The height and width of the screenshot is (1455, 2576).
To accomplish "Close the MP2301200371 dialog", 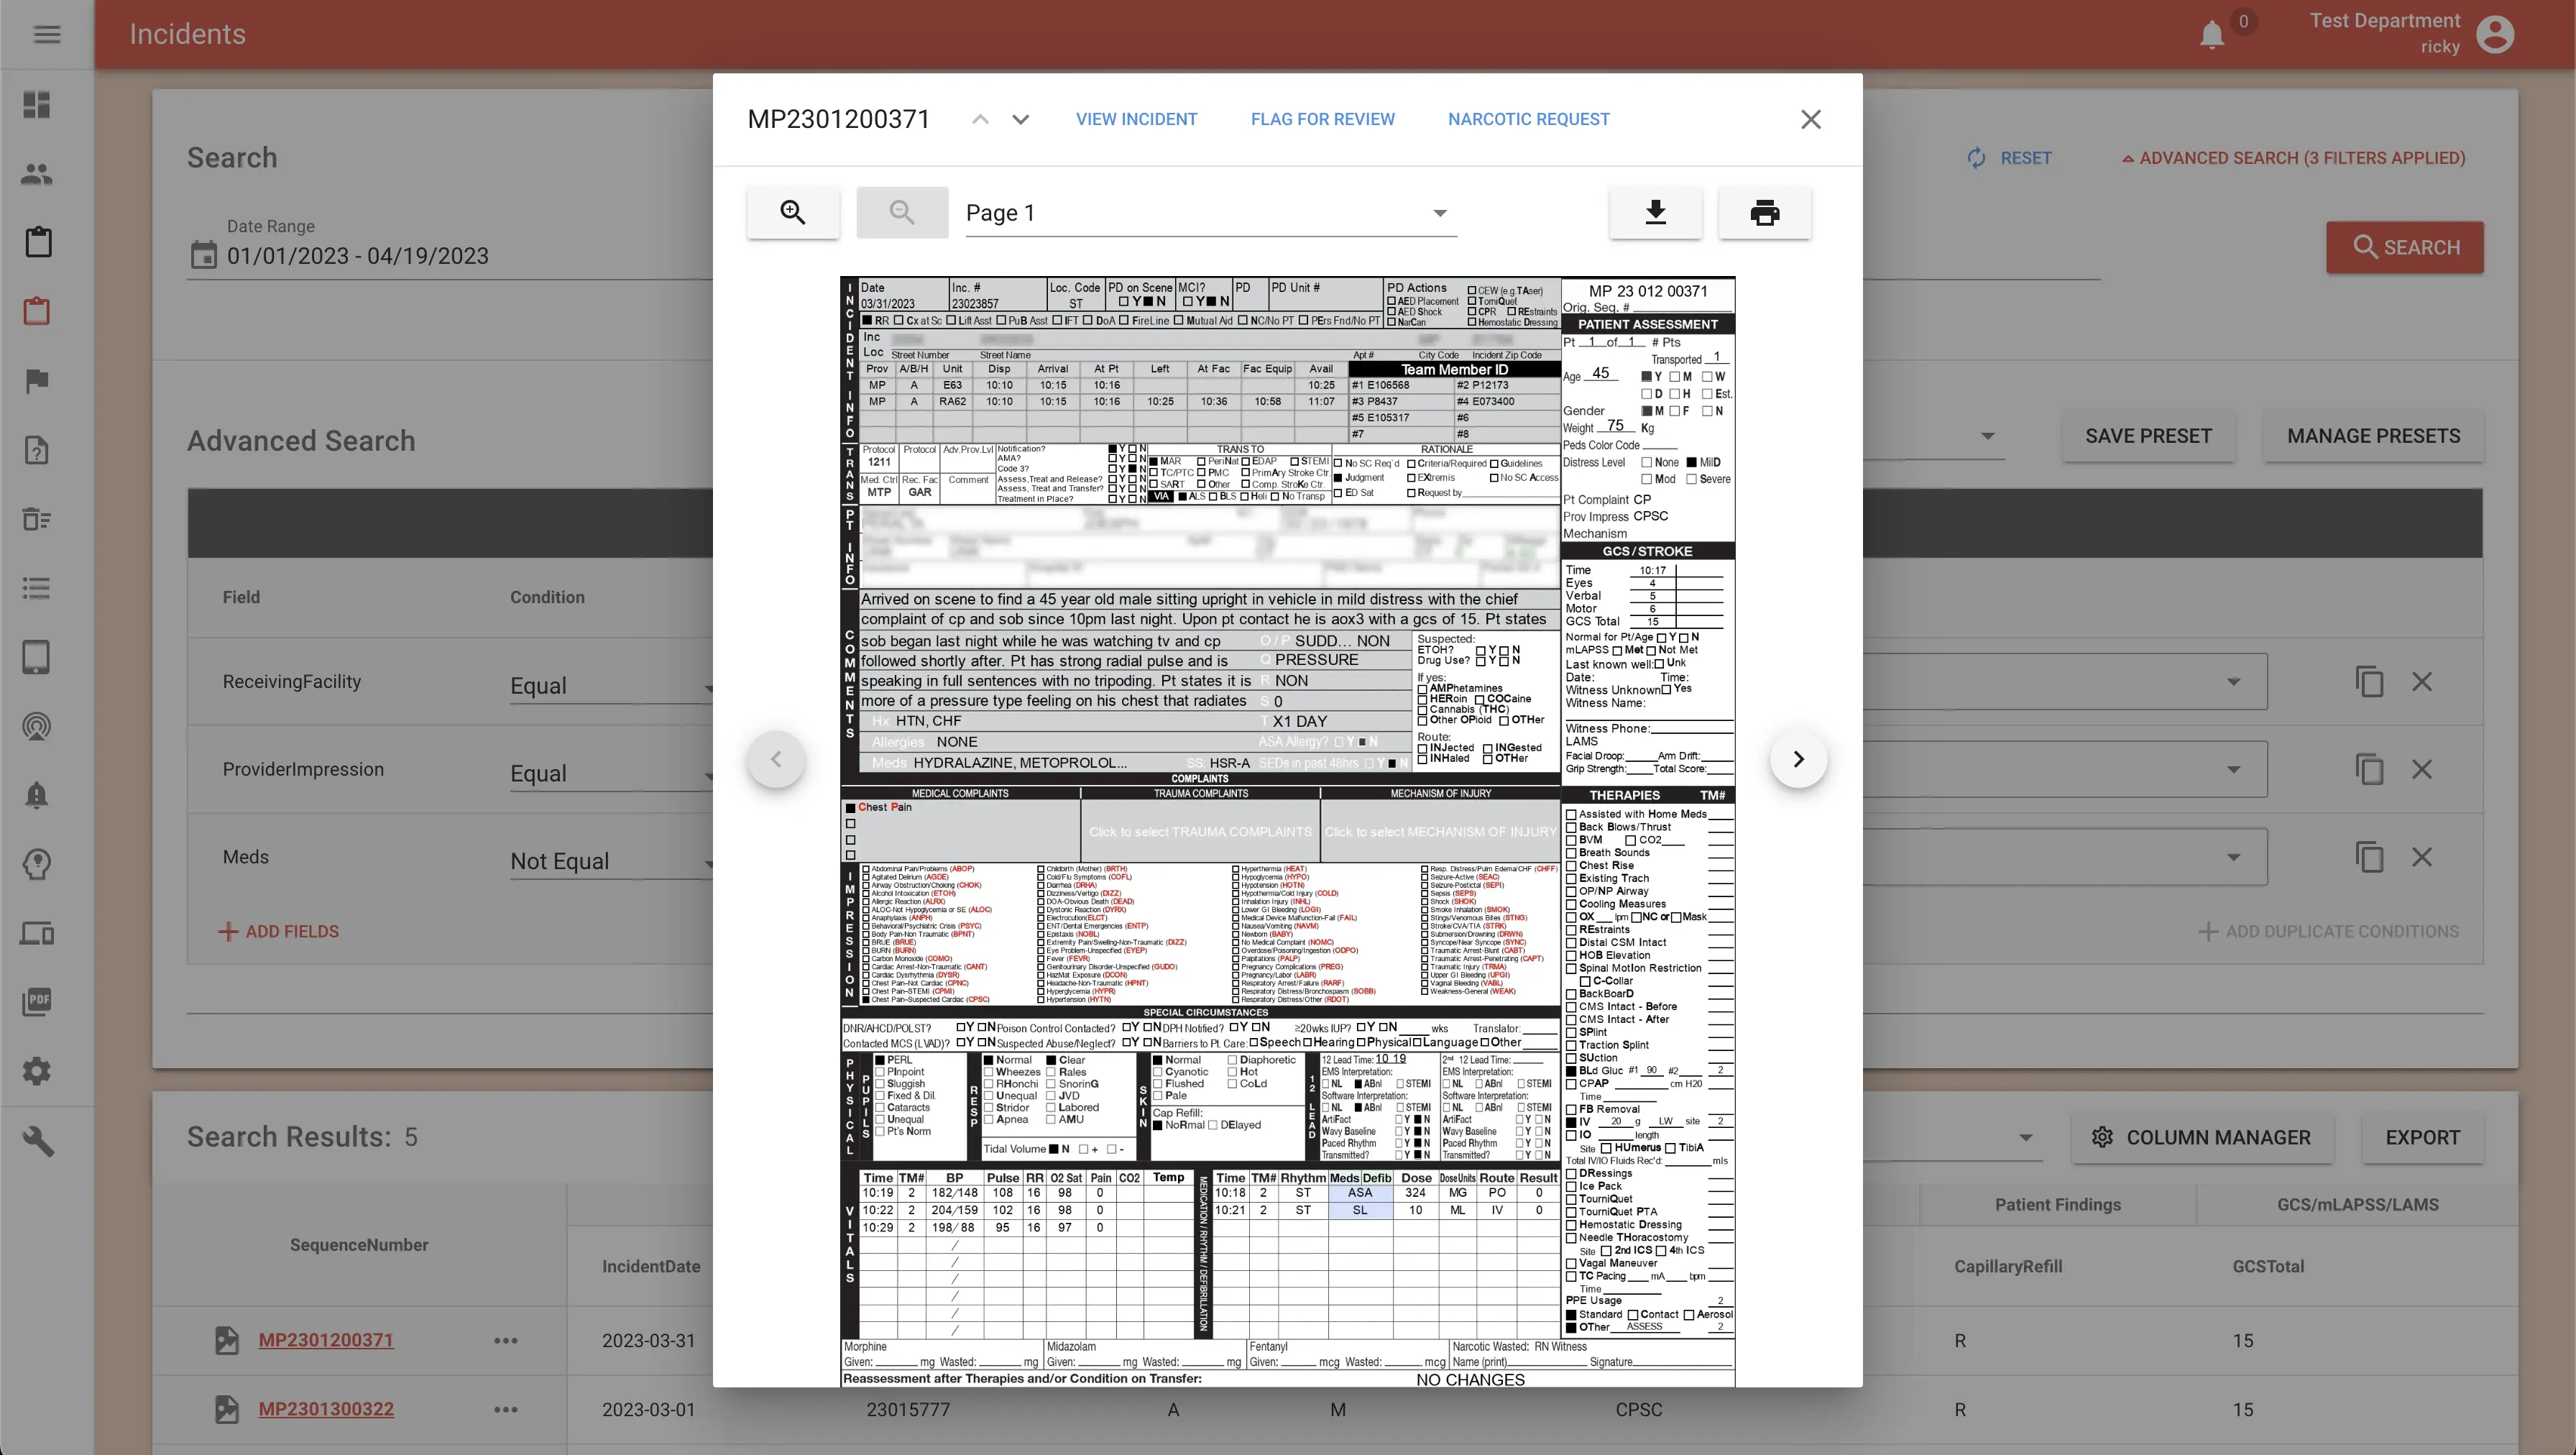I will [x=1810, y=119].
